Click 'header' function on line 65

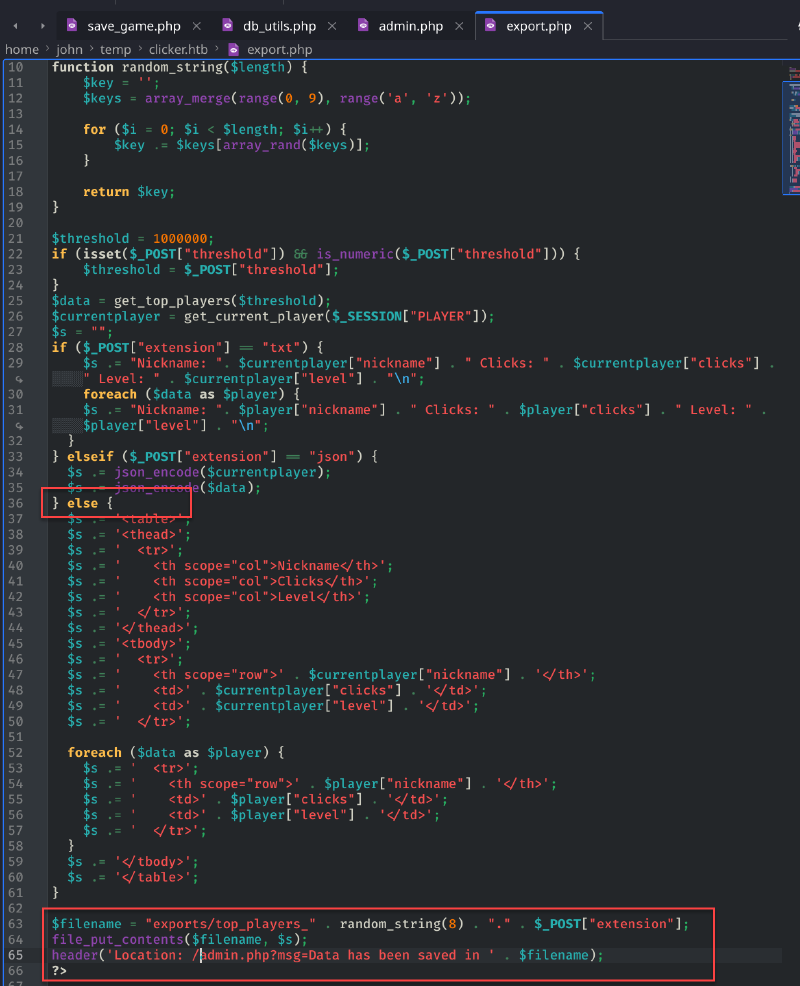click(x=75, y=955)
